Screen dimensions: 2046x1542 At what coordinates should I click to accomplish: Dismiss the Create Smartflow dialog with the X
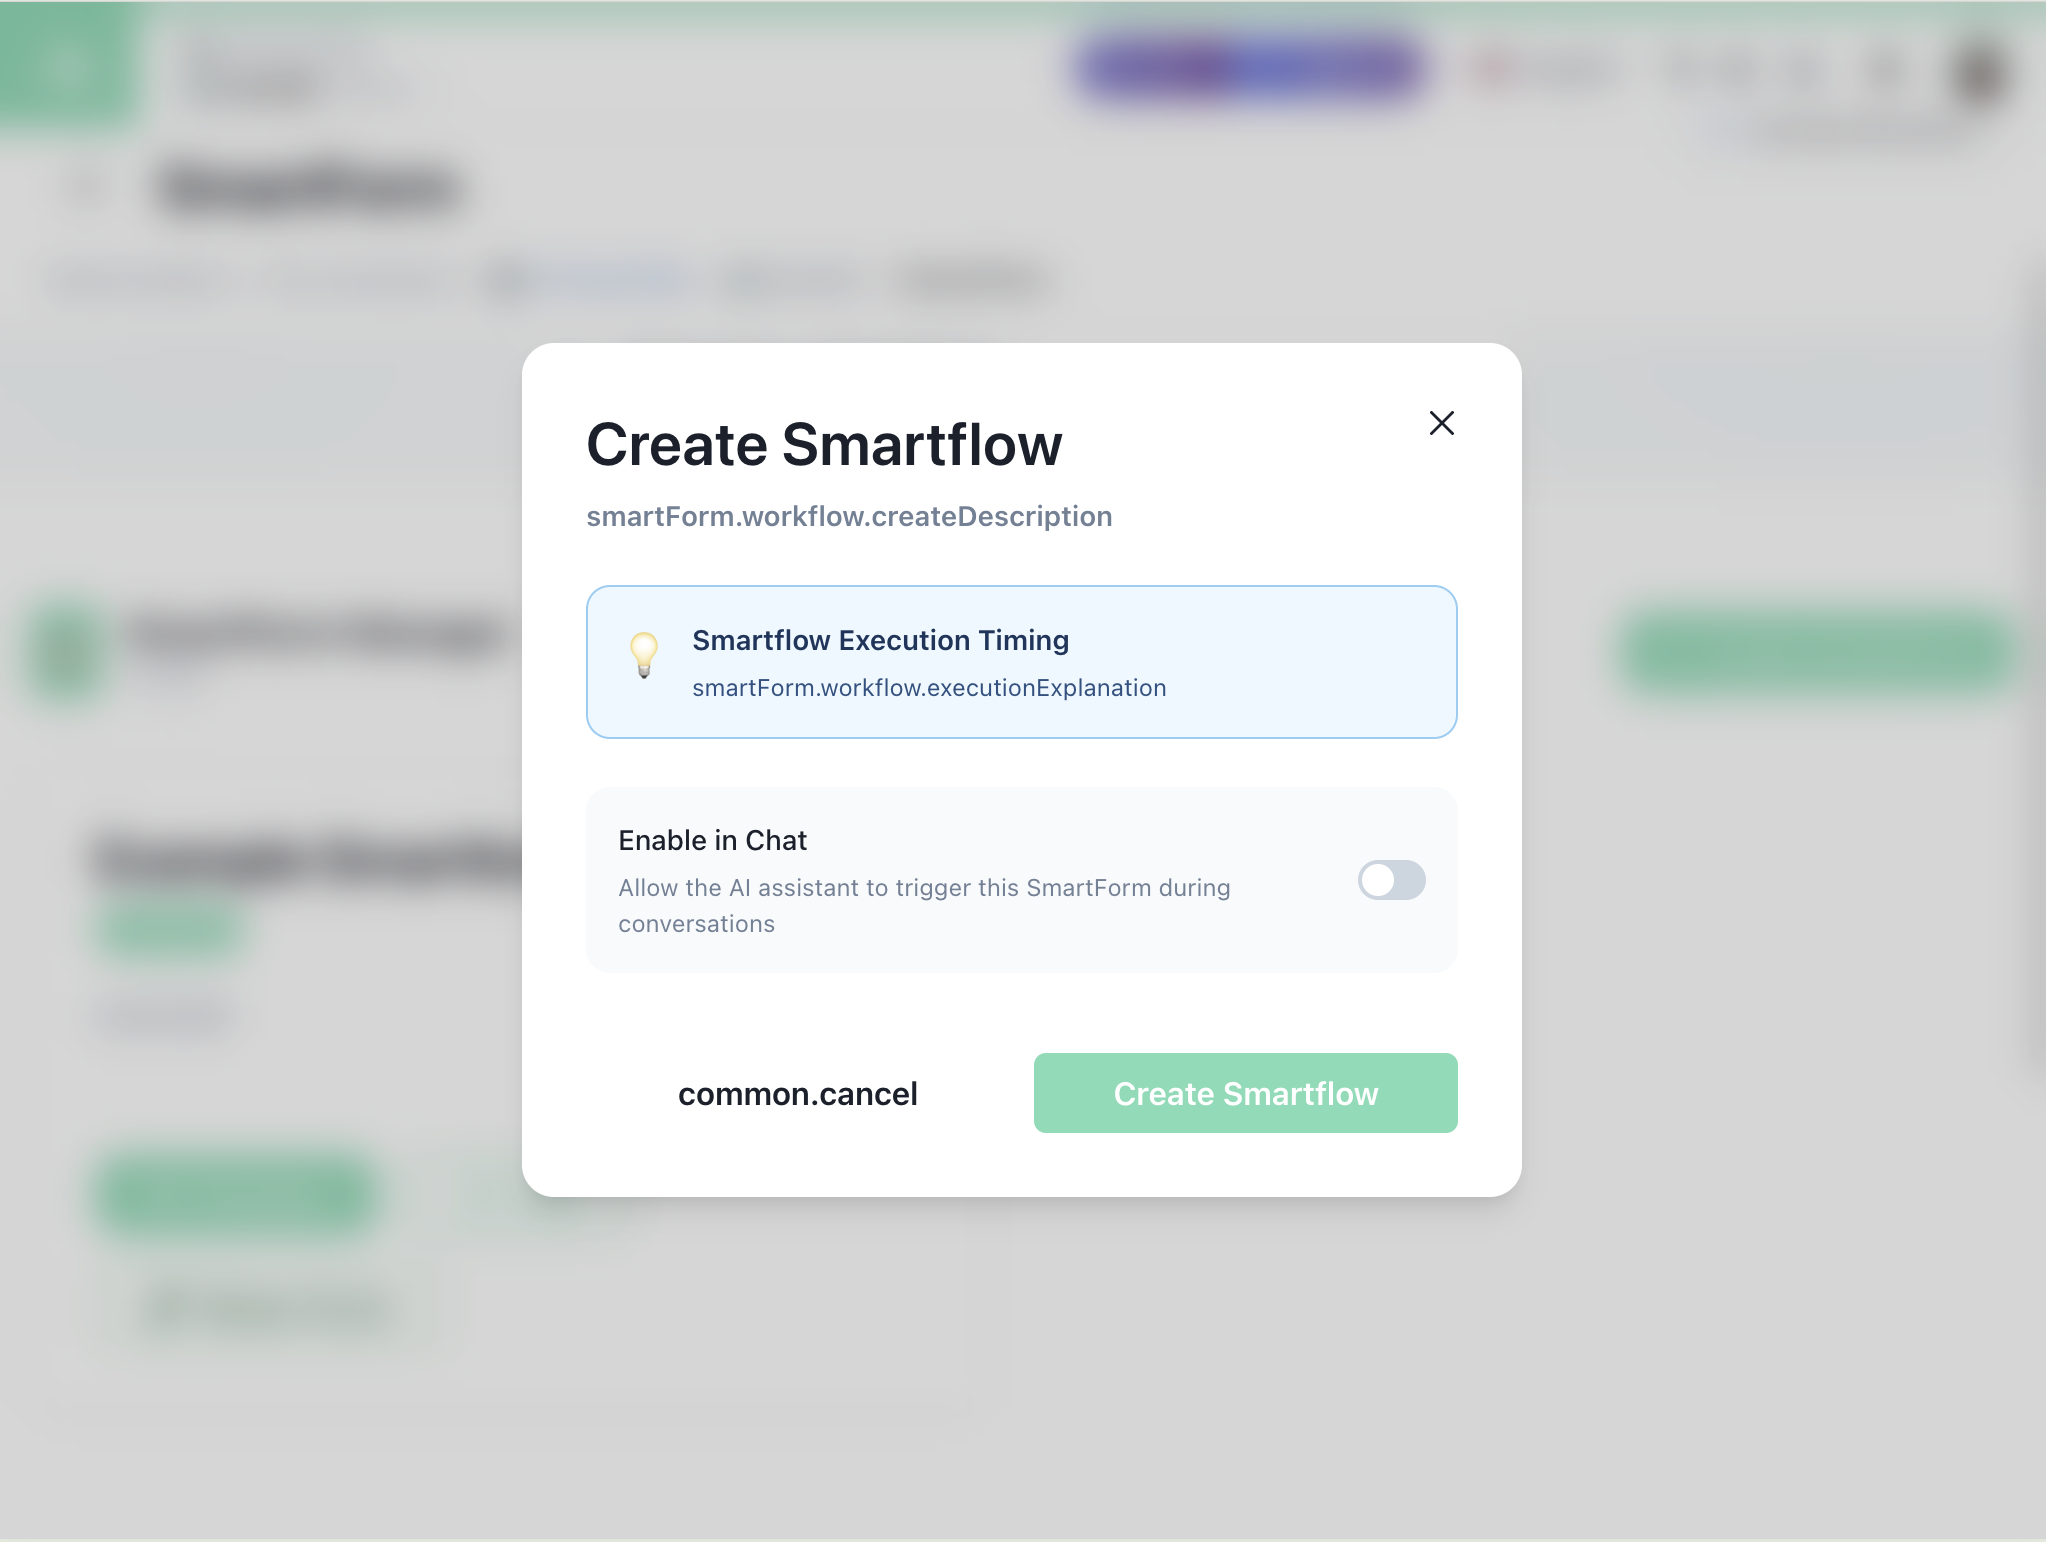[1441, 423]
